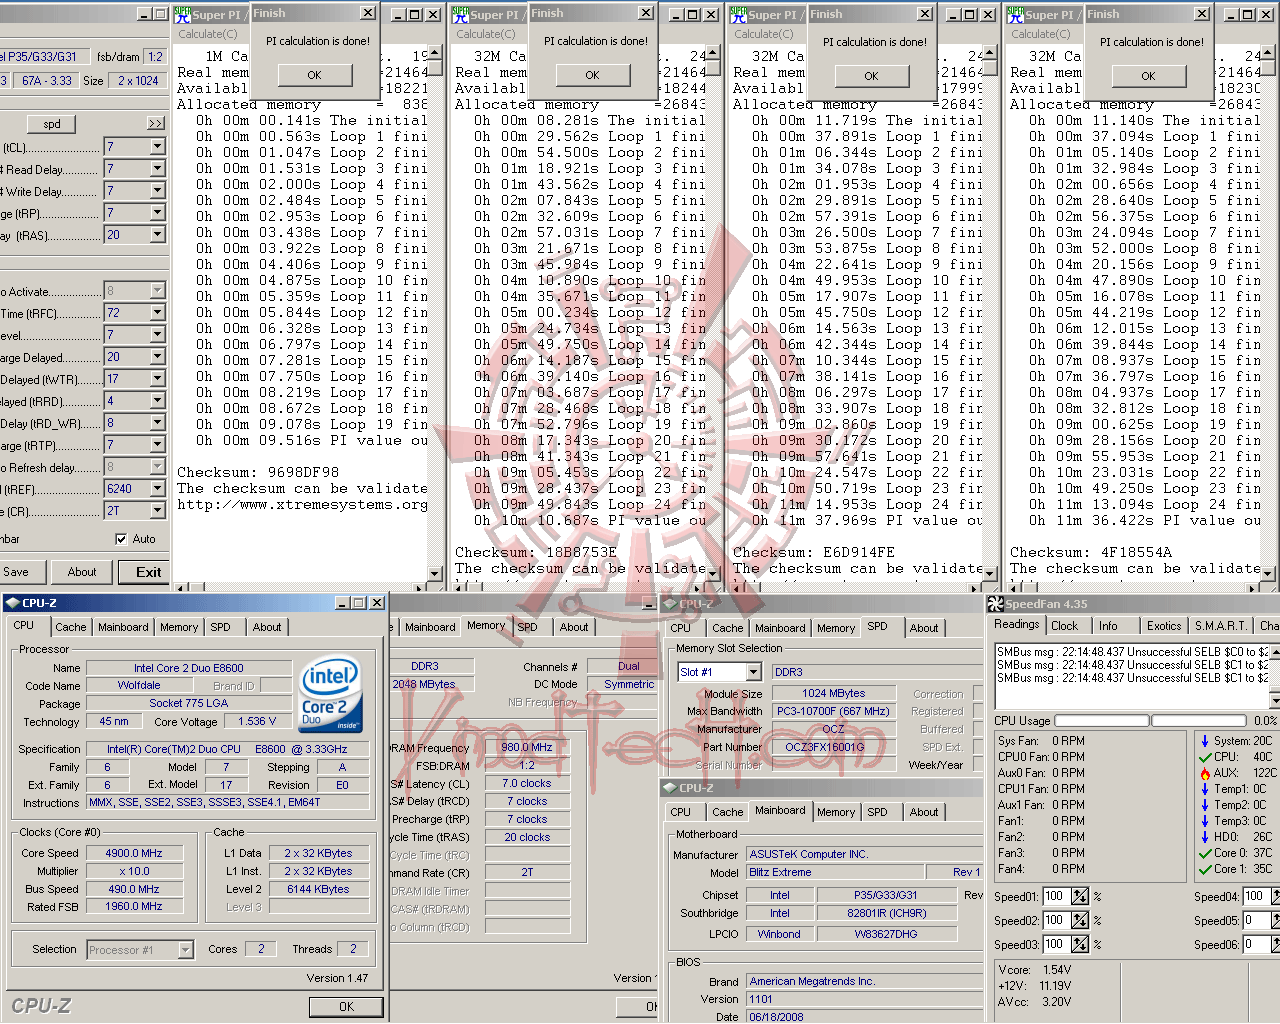The height and width of the screenshot is (1024, 1280).
Task: Select the Info tab in SpeedFan
Action: tap(1108, 626)
